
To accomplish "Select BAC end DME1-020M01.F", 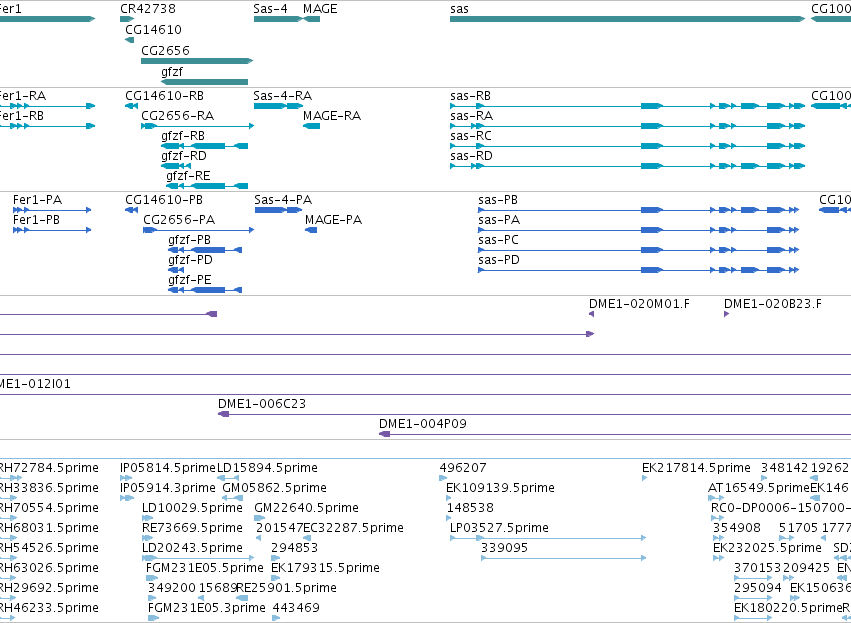I will click(592, 314).
